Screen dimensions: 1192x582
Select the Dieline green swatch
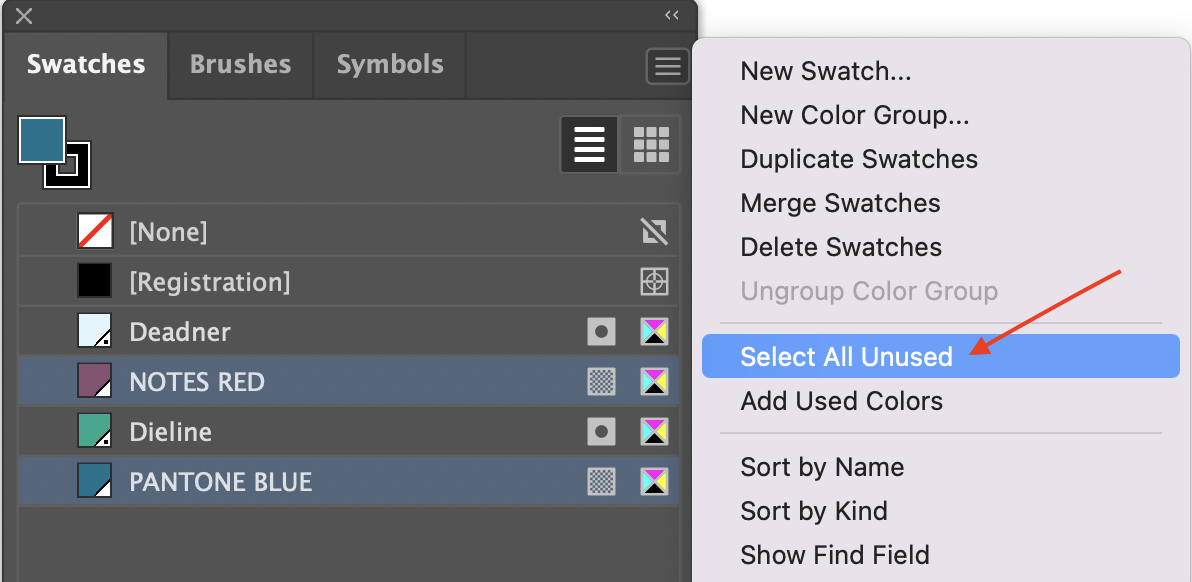tap(94, 432)
